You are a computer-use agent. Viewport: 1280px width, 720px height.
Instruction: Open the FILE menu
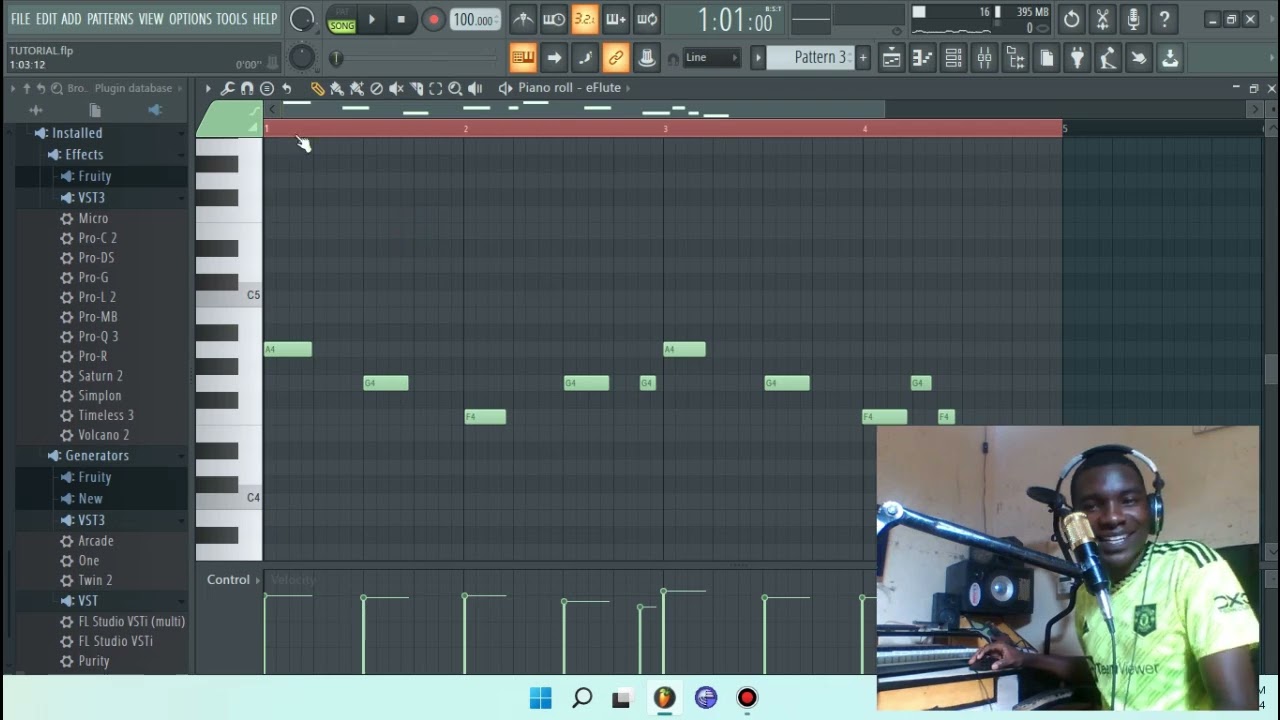pos(20,19)
